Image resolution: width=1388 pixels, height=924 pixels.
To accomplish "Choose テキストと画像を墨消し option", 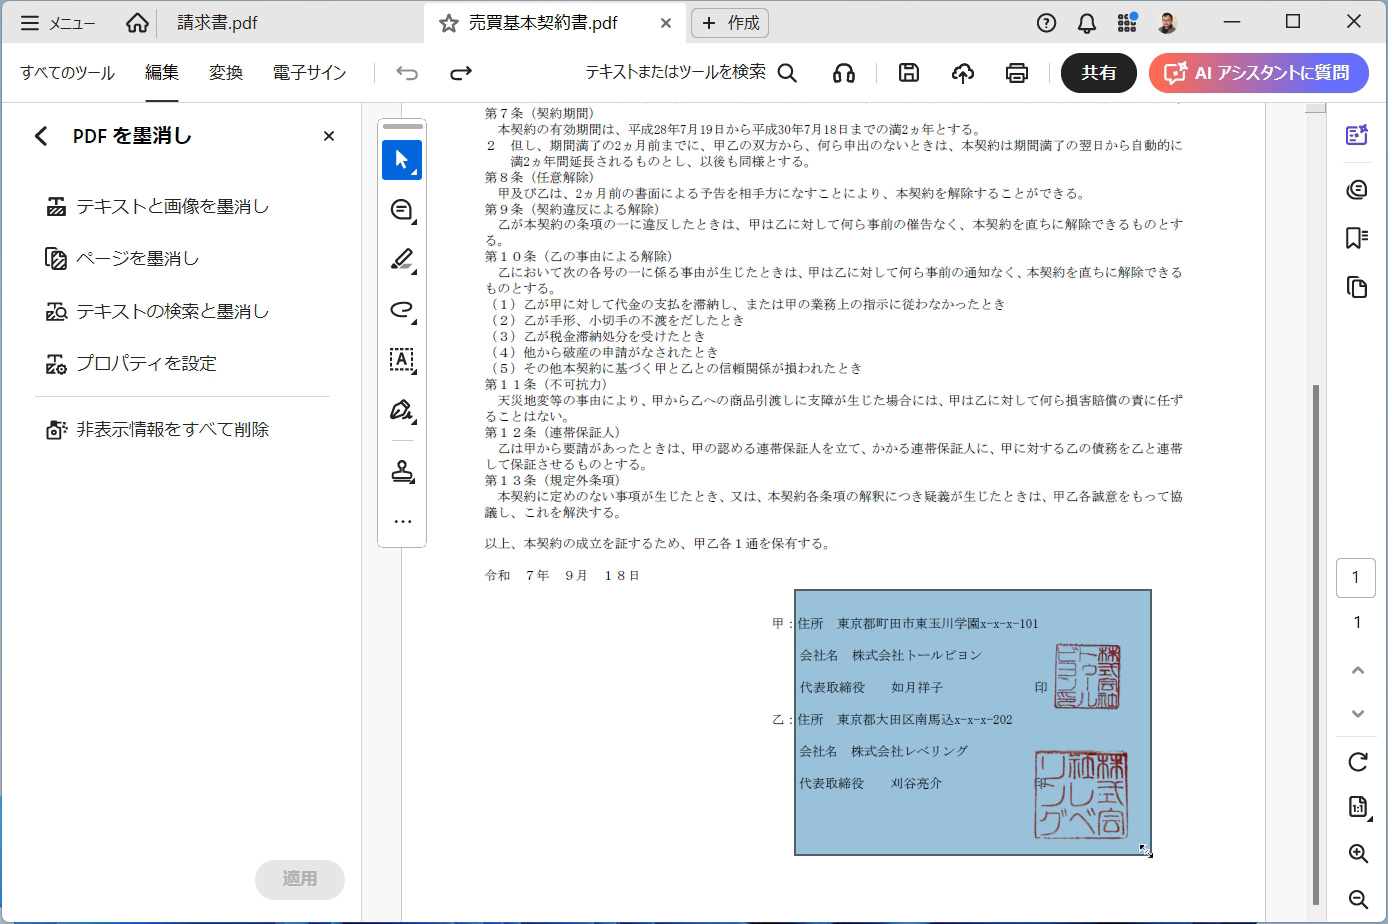I will pyautogui.click(x=158, y=206).
